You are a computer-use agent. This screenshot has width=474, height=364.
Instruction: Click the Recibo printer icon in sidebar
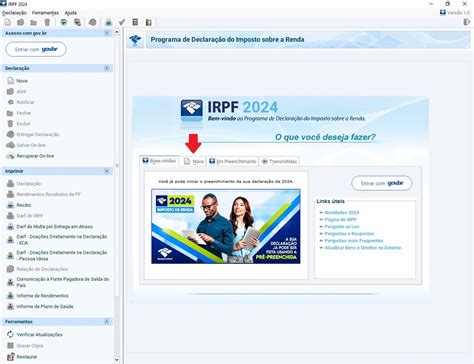11,205
